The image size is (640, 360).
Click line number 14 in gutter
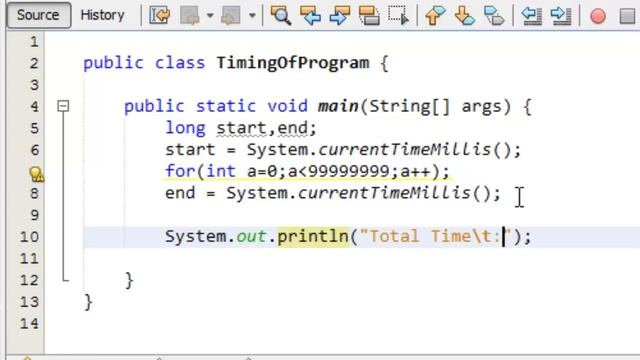29,323
